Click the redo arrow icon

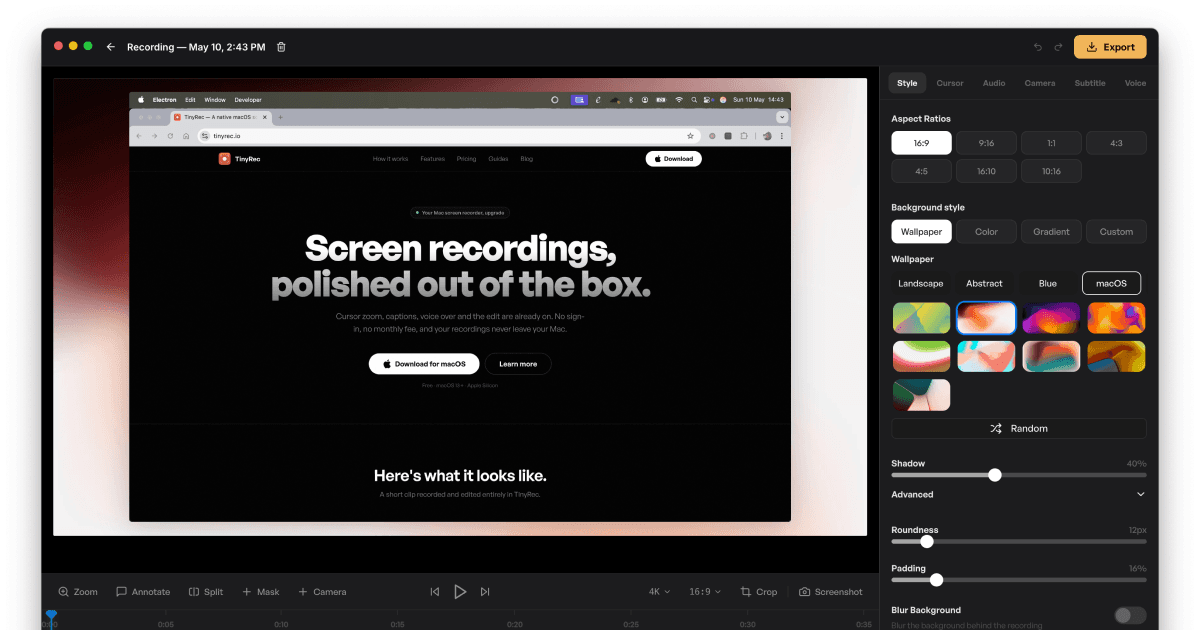[x=1058, y=47]
